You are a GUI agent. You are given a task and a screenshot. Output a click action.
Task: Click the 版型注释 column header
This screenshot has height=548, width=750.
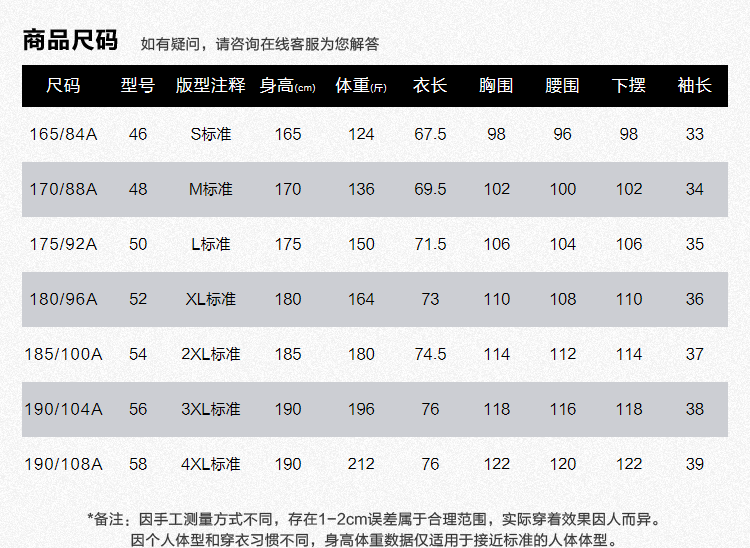(210, 86)
